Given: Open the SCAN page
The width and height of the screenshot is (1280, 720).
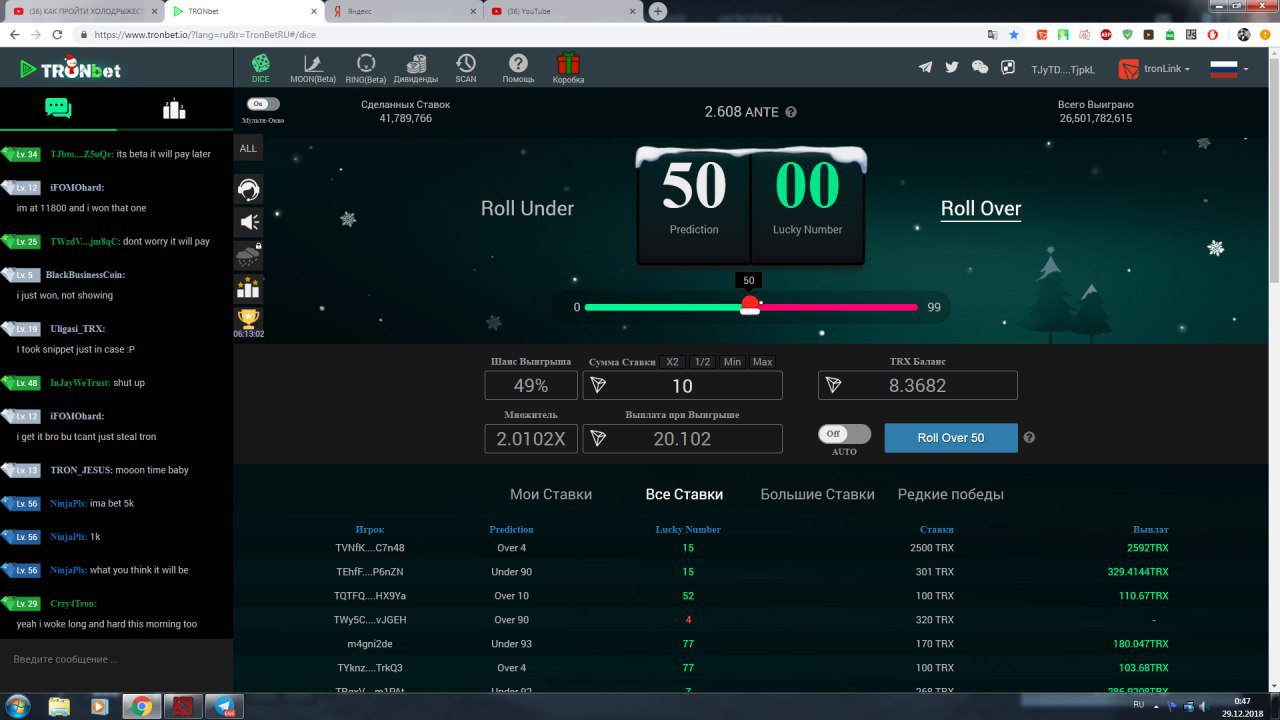Looking at the screenshot, I should [466, 68].
